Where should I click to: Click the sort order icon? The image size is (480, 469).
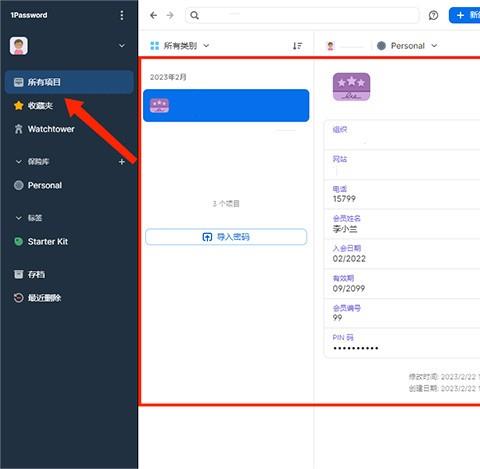[297, 46]
